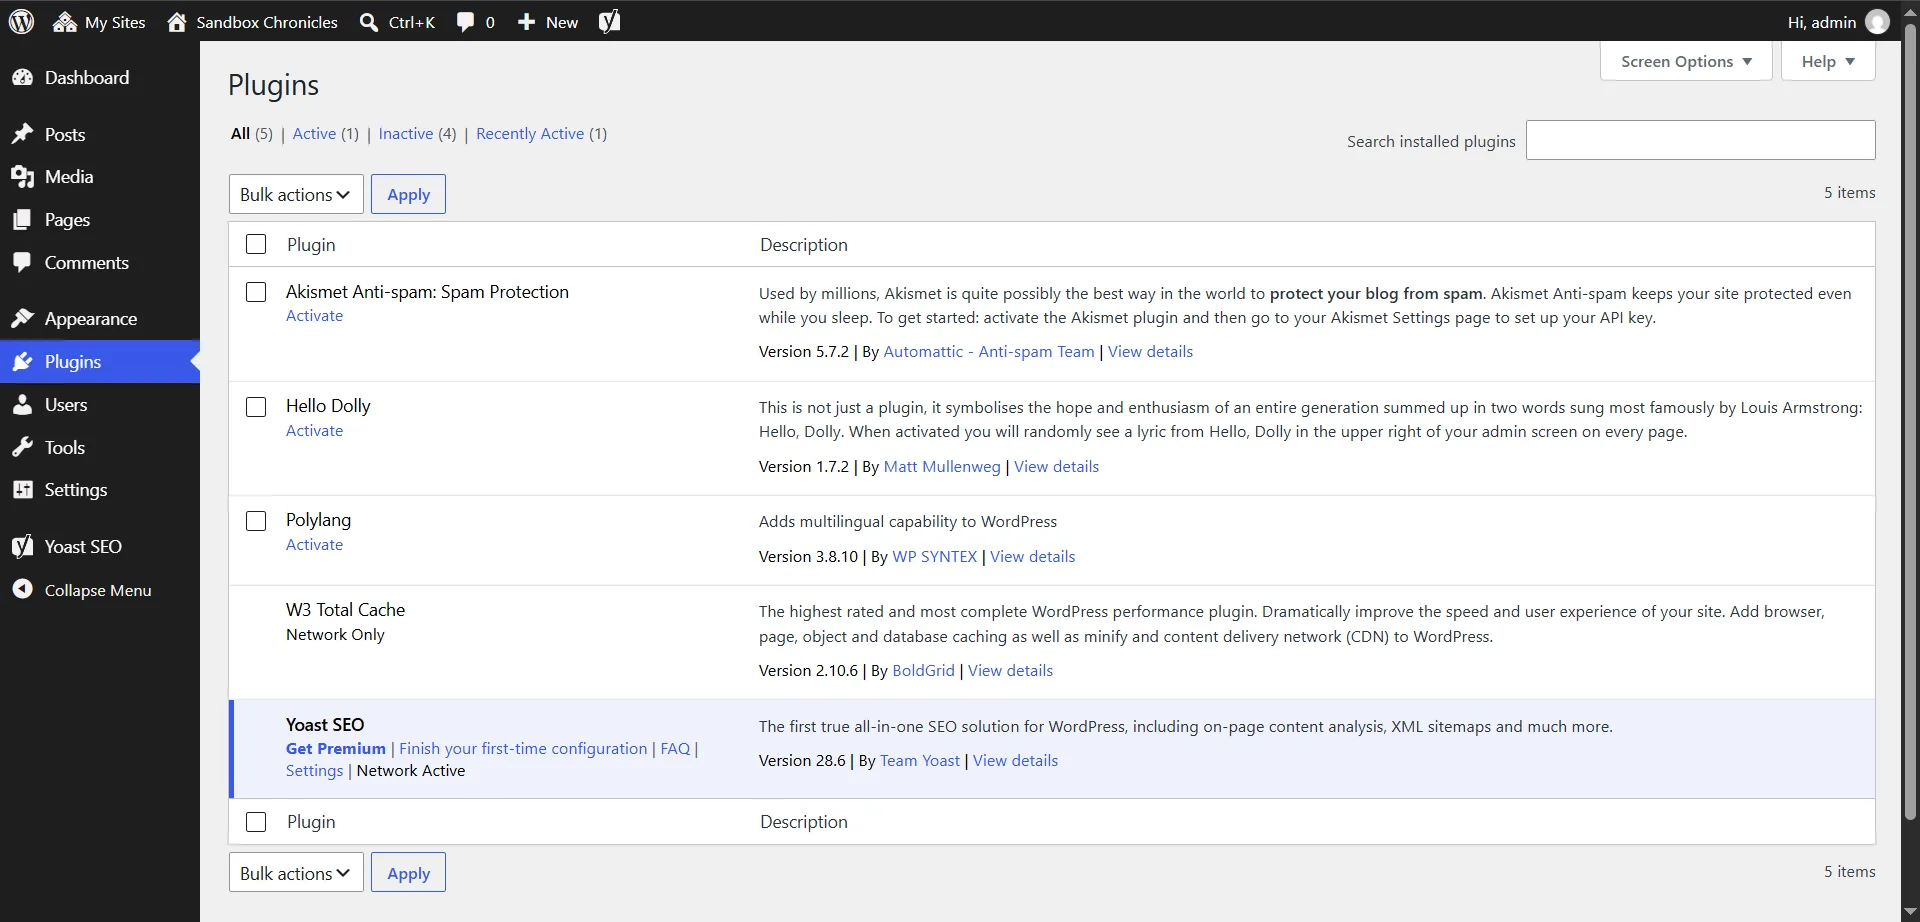Open the bottom Bulk actions dropdown
1920x922 pixels.
coord(296,873)
